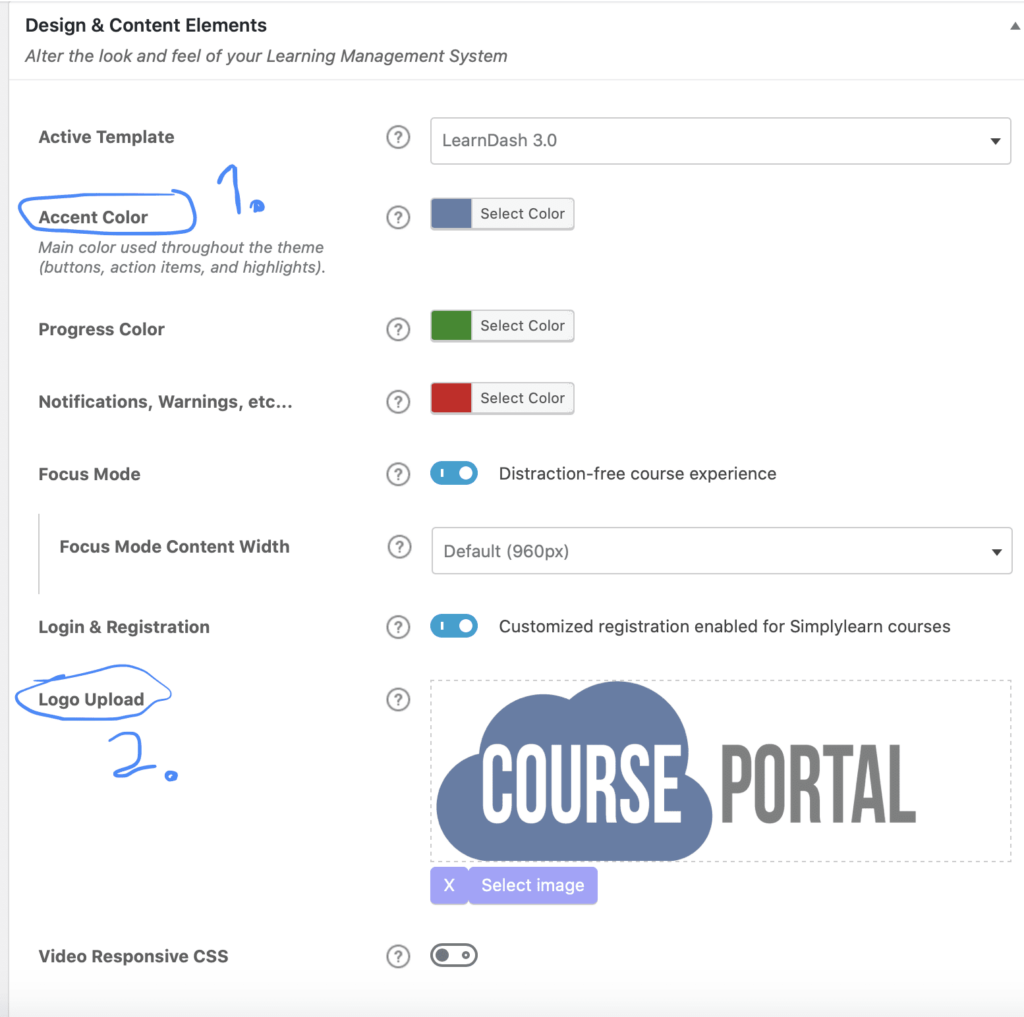Viewport: 1024px width, 1017px height.
Task: Disable the Focus Mode toggle
Action: click(454, 473)
